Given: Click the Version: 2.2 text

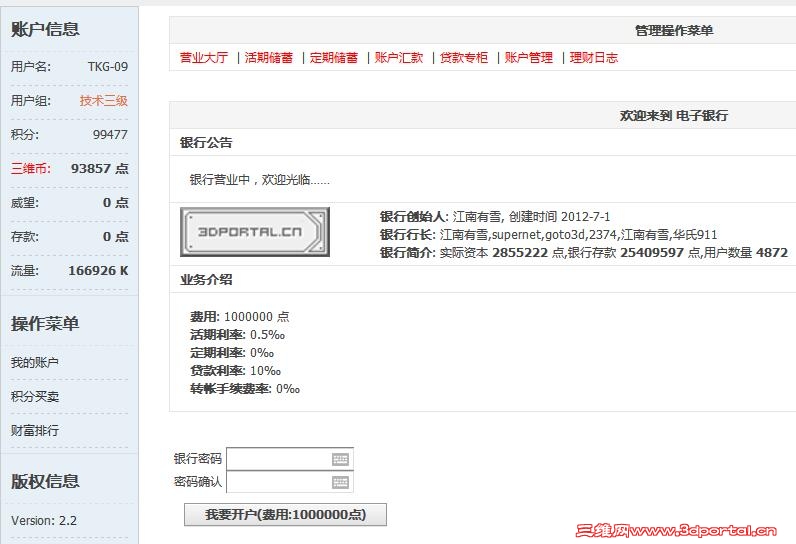Looking at the screenshot, I should coord(44,521).
